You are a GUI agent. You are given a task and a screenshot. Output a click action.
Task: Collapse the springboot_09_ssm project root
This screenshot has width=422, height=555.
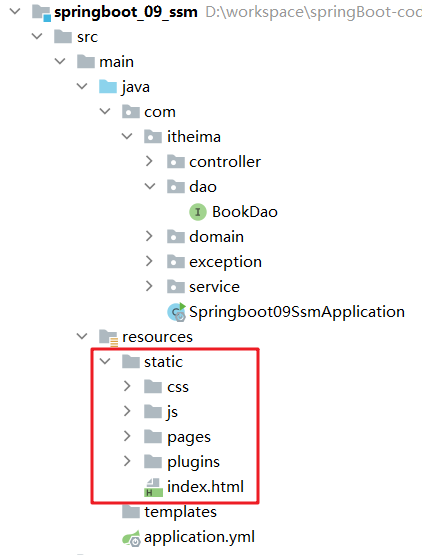pos(15,11)
